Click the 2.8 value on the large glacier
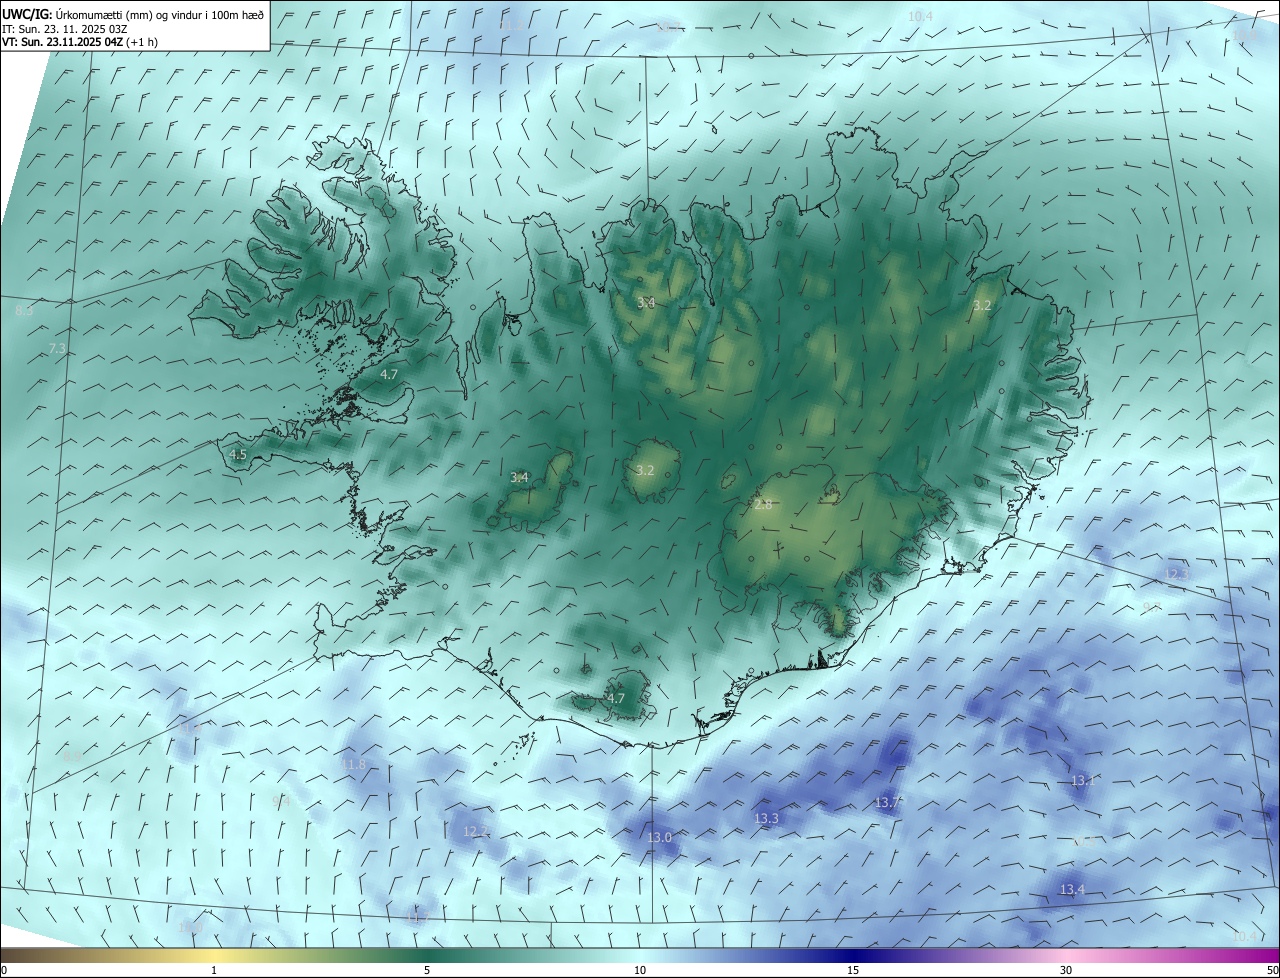 [x=763, y=505]
